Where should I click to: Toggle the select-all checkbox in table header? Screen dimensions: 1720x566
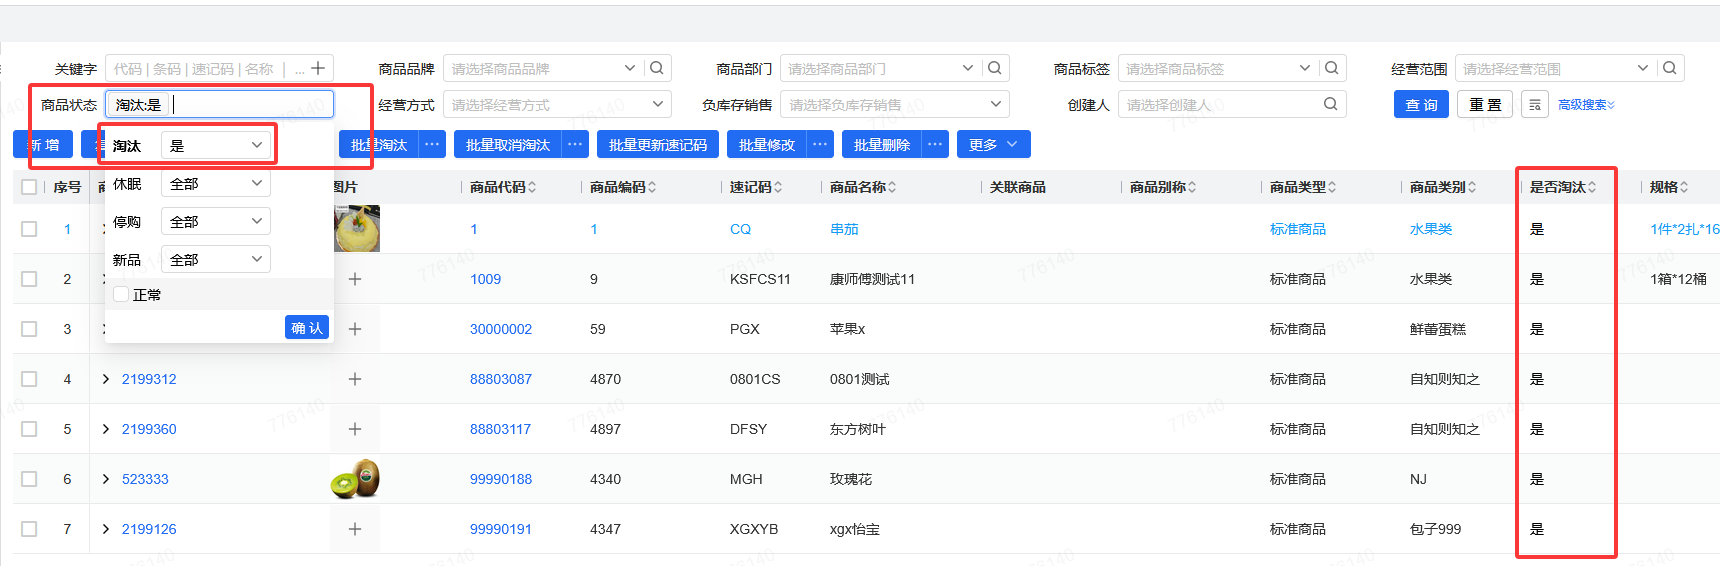[29, 187]
